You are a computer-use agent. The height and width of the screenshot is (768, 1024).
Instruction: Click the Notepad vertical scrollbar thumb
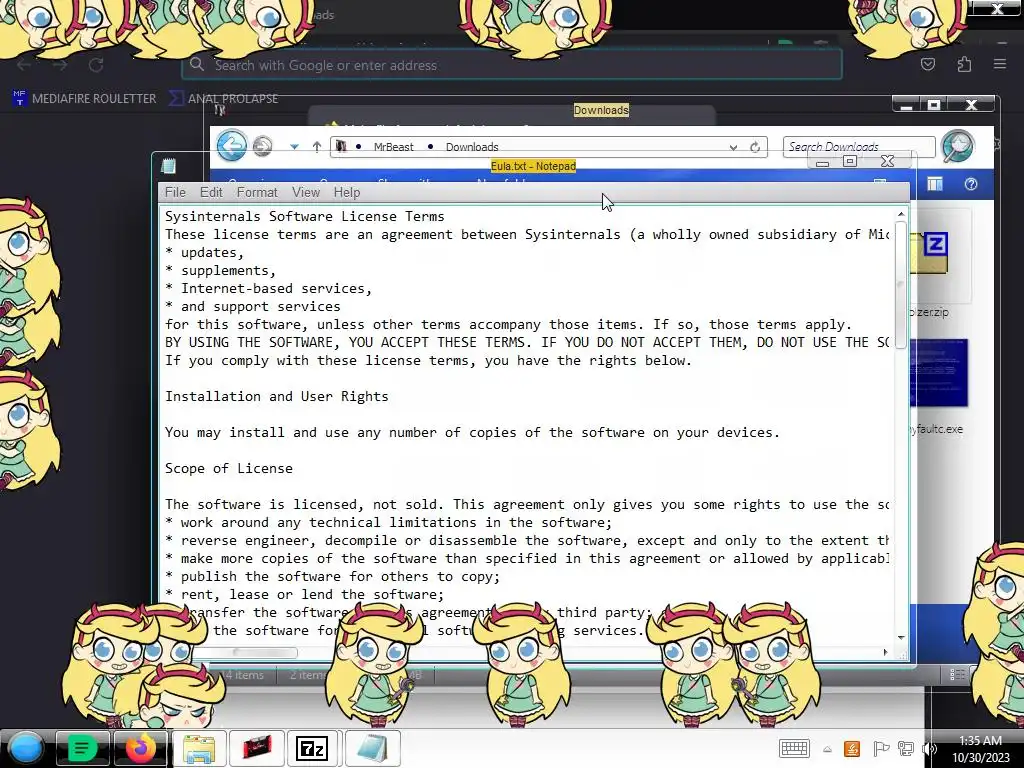pos(901,285)
